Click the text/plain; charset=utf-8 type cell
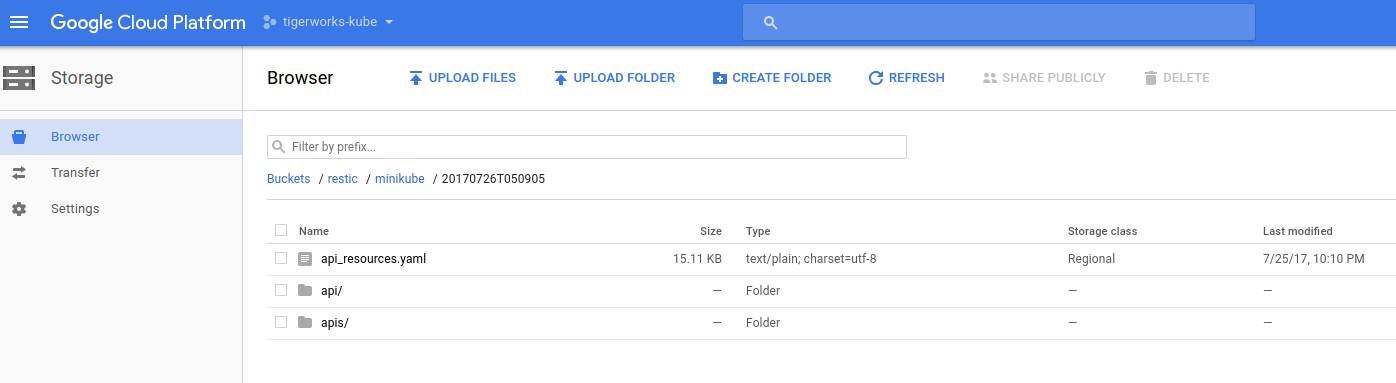This screenshot has width=1396, height=383. tap(811, 259)
